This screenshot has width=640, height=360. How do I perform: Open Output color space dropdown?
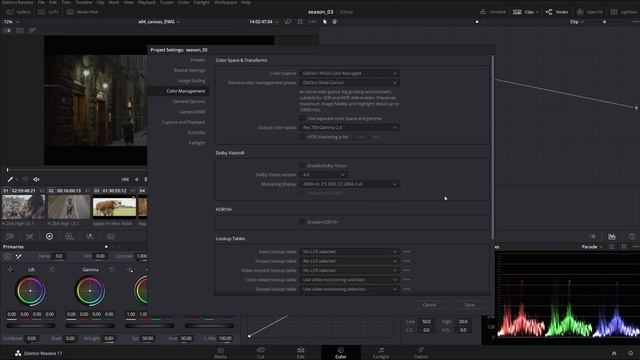point(349,127)
